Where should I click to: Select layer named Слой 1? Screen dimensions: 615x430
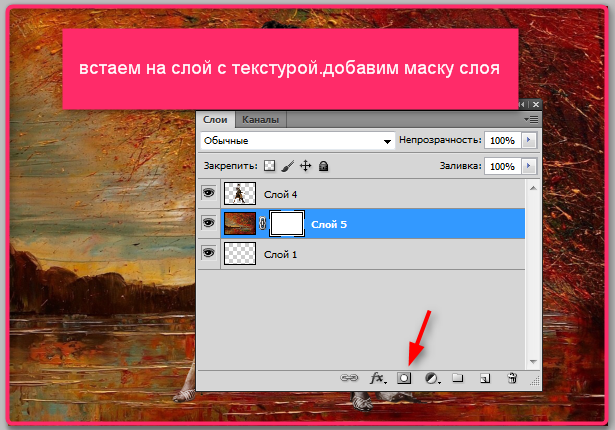[x=280, y=255]
